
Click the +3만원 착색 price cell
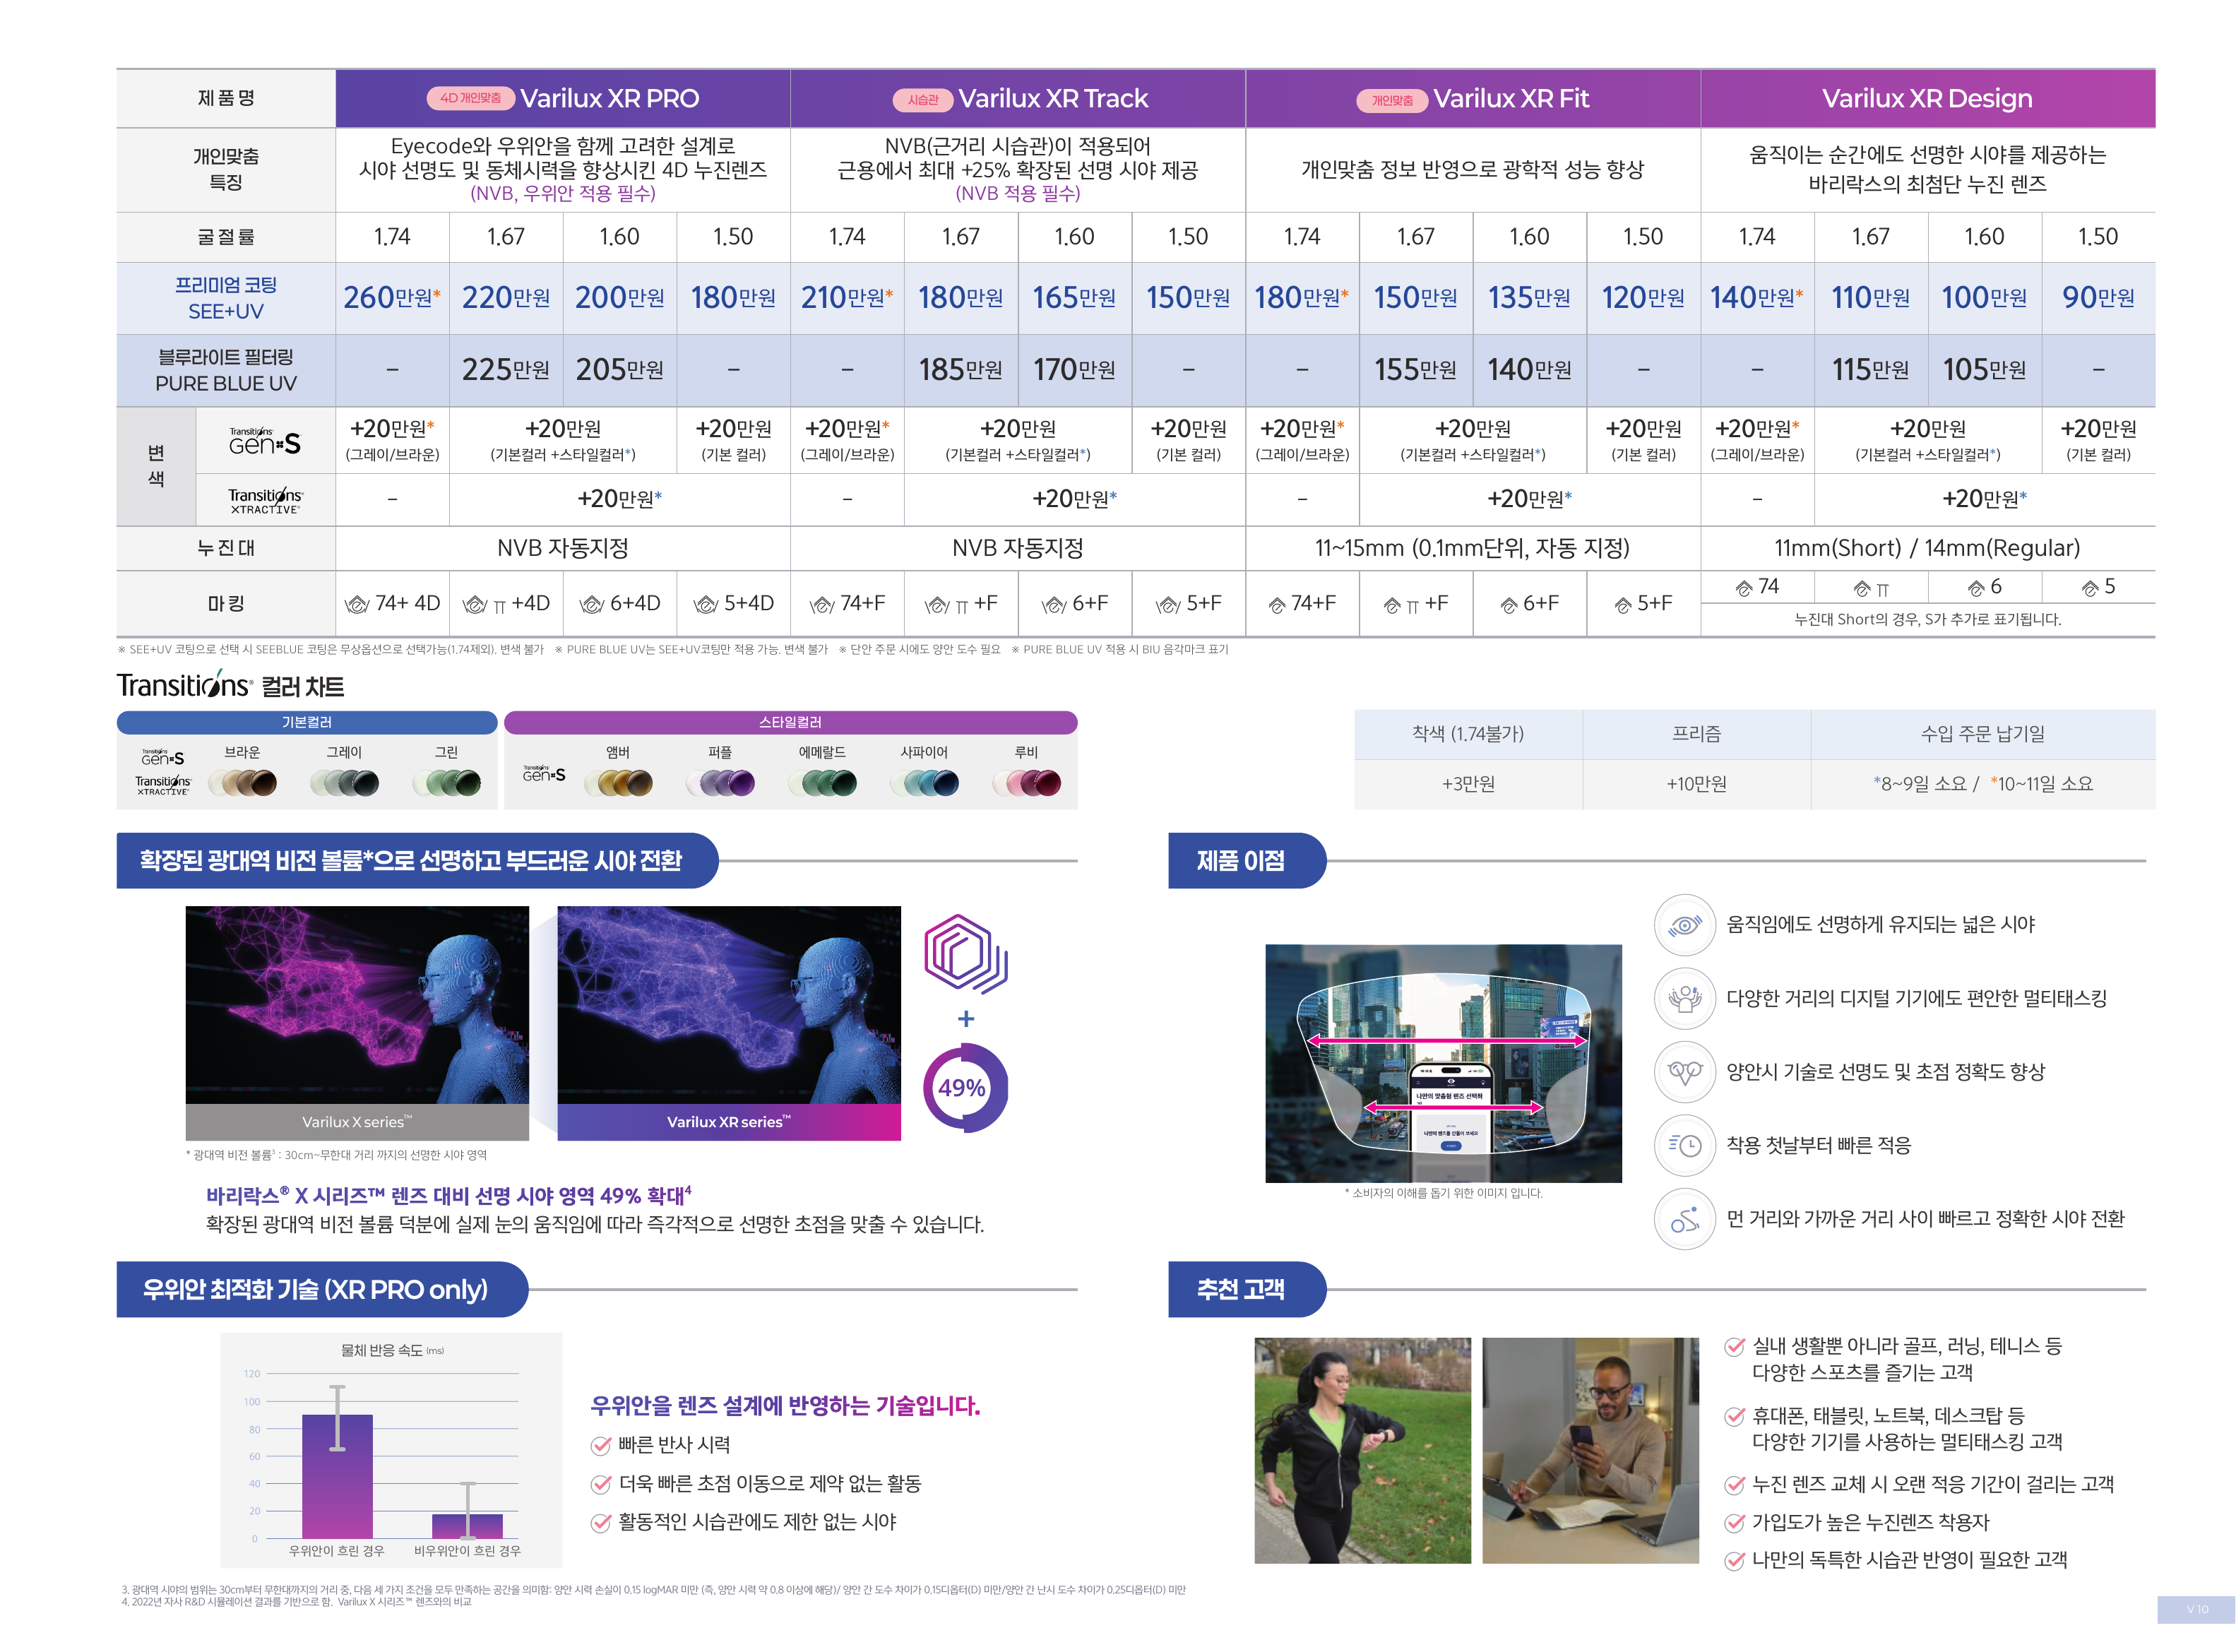(x=1468, y=784)
